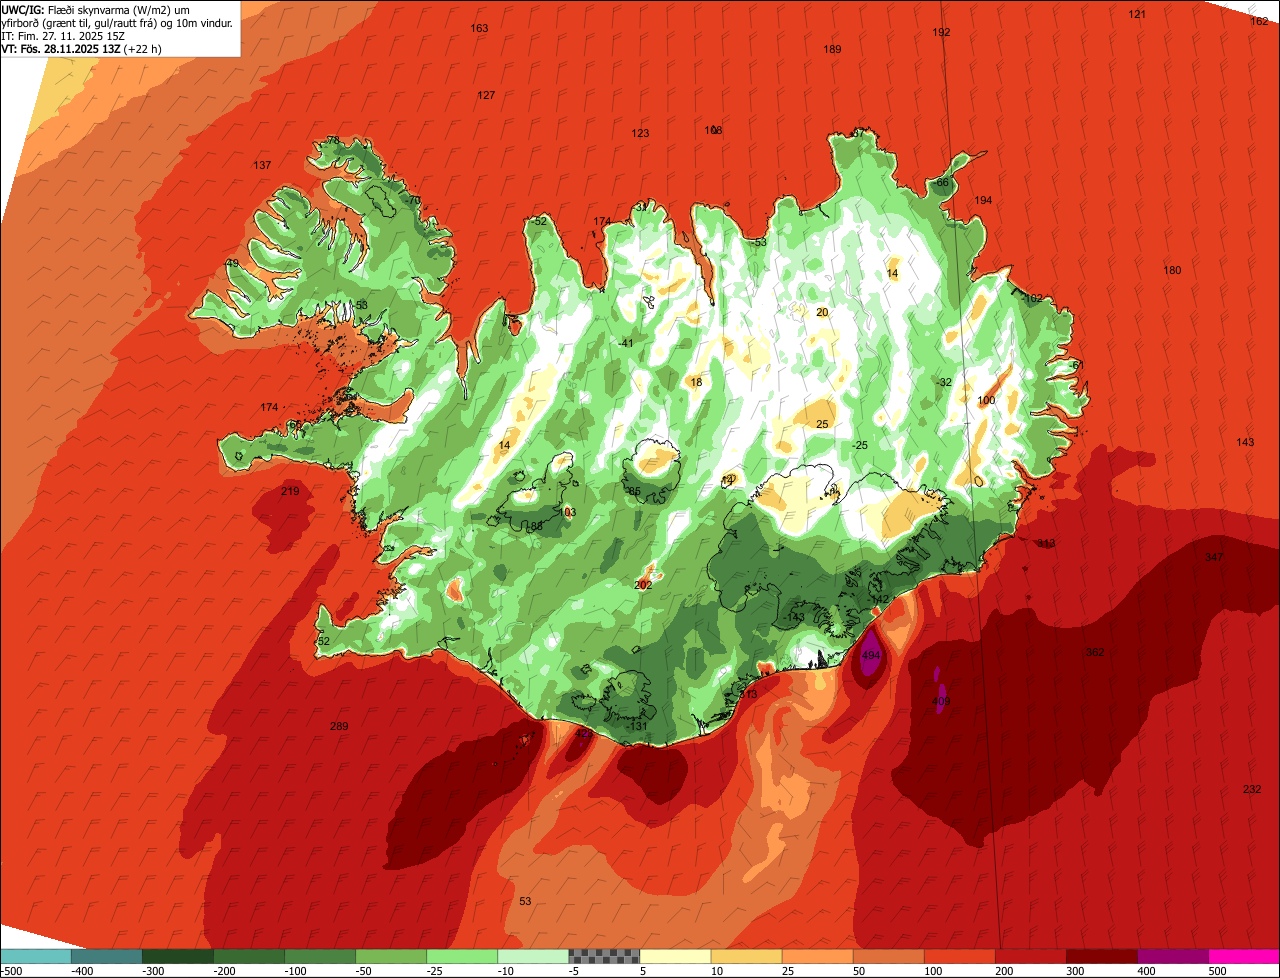Click the map value -131 on the south coast

(x=637, y=726)
